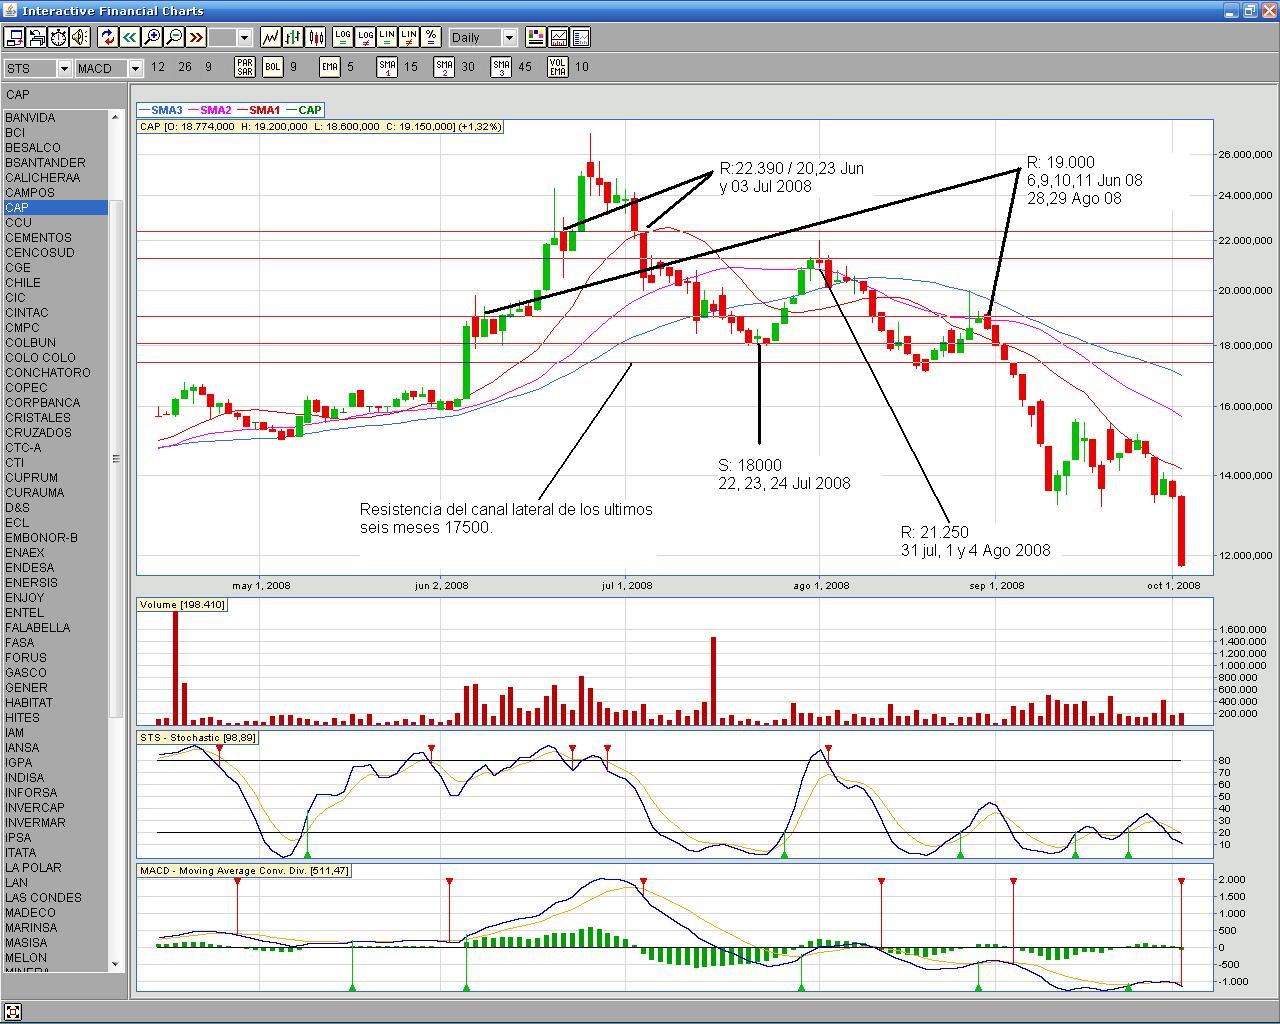Click the MACD panel label
Viewport: 1280px width, 1024px height.
click(244, 871)
